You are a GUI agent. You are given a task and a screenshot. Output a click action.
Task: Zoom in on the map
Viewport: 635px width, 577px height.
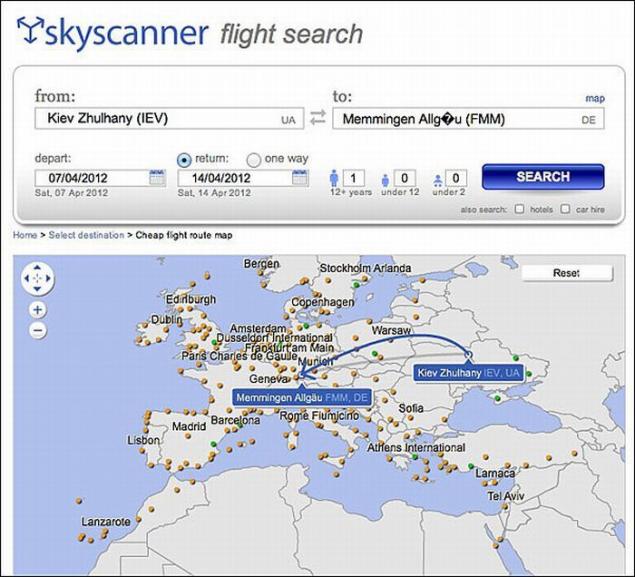coord(38,310)
